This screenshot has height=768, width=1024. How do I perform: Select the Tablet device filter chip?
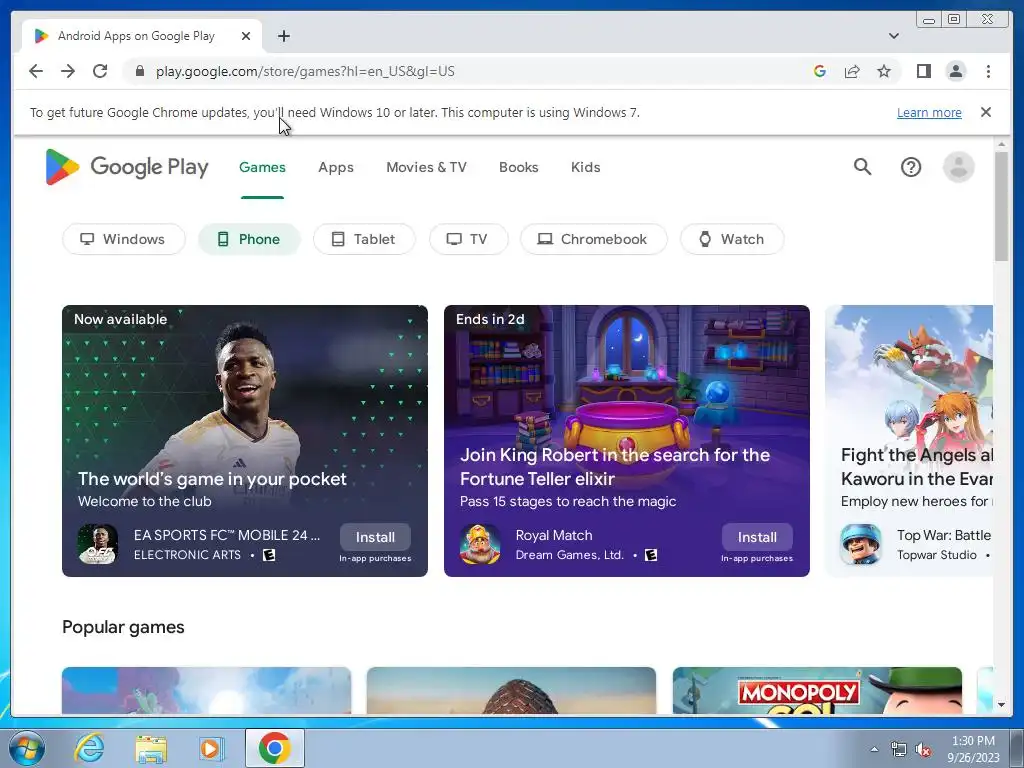(364, 239)
